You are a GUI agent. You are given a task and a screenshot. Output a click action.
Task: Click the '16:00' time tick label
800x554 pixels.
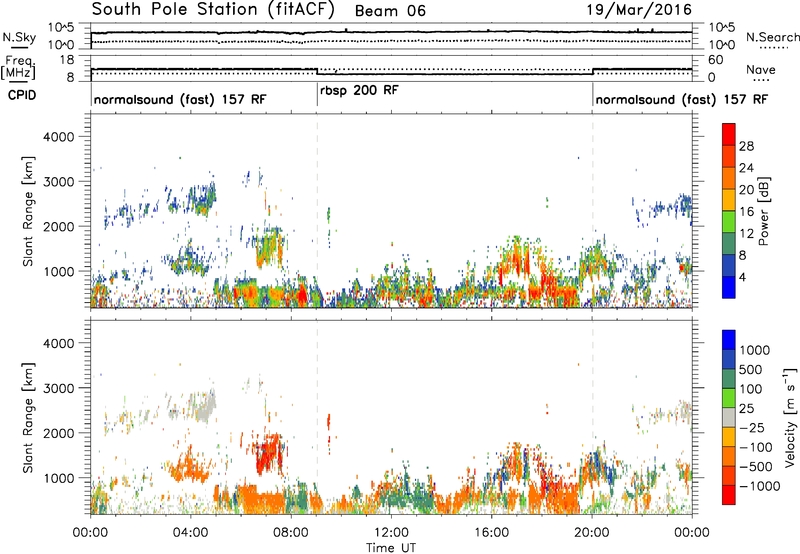[491, 533]
